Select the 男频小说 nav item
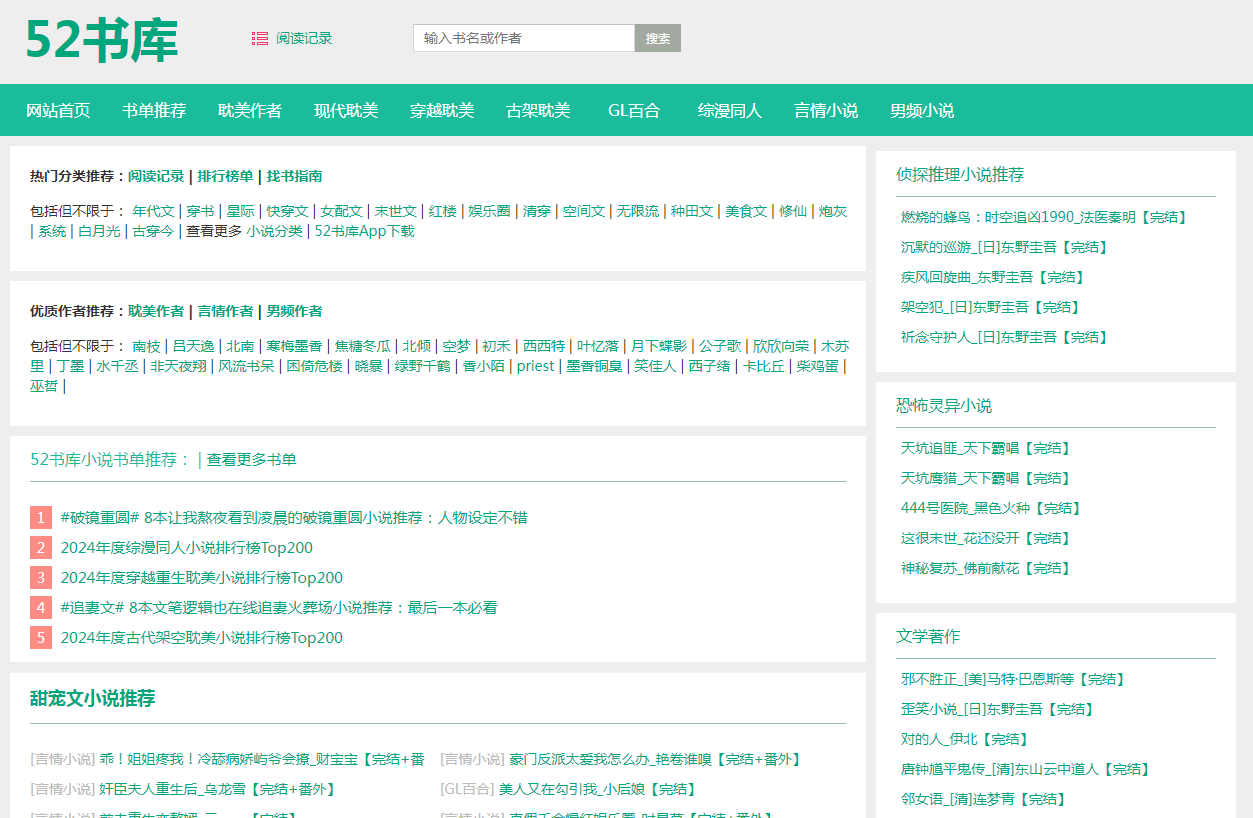 [x=922, y=111]
